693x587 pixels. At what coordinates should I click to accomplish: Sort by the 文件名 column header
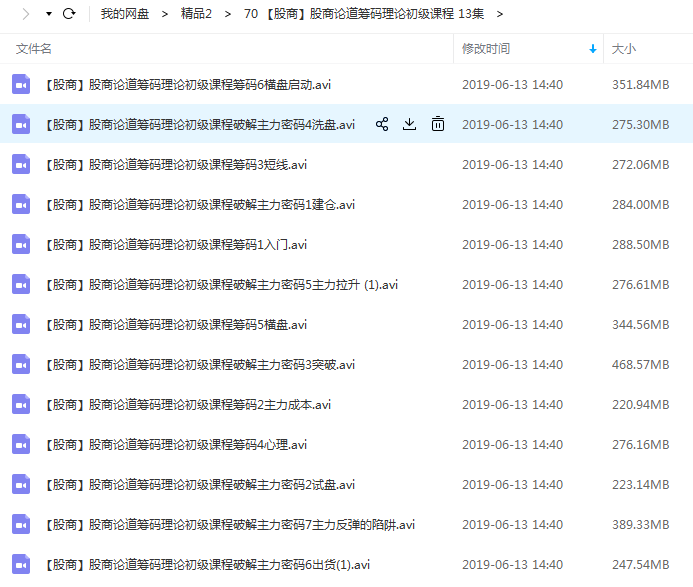(34, 49)
